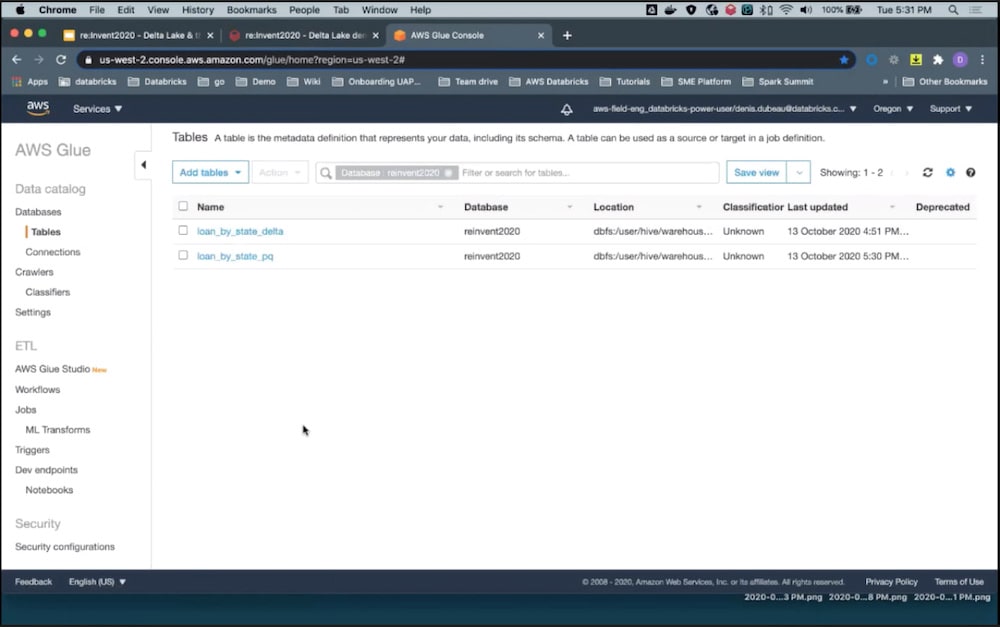Reload the page in Chrome
The width and height of the screenshot is (1000, 627).
pos(61,60)
